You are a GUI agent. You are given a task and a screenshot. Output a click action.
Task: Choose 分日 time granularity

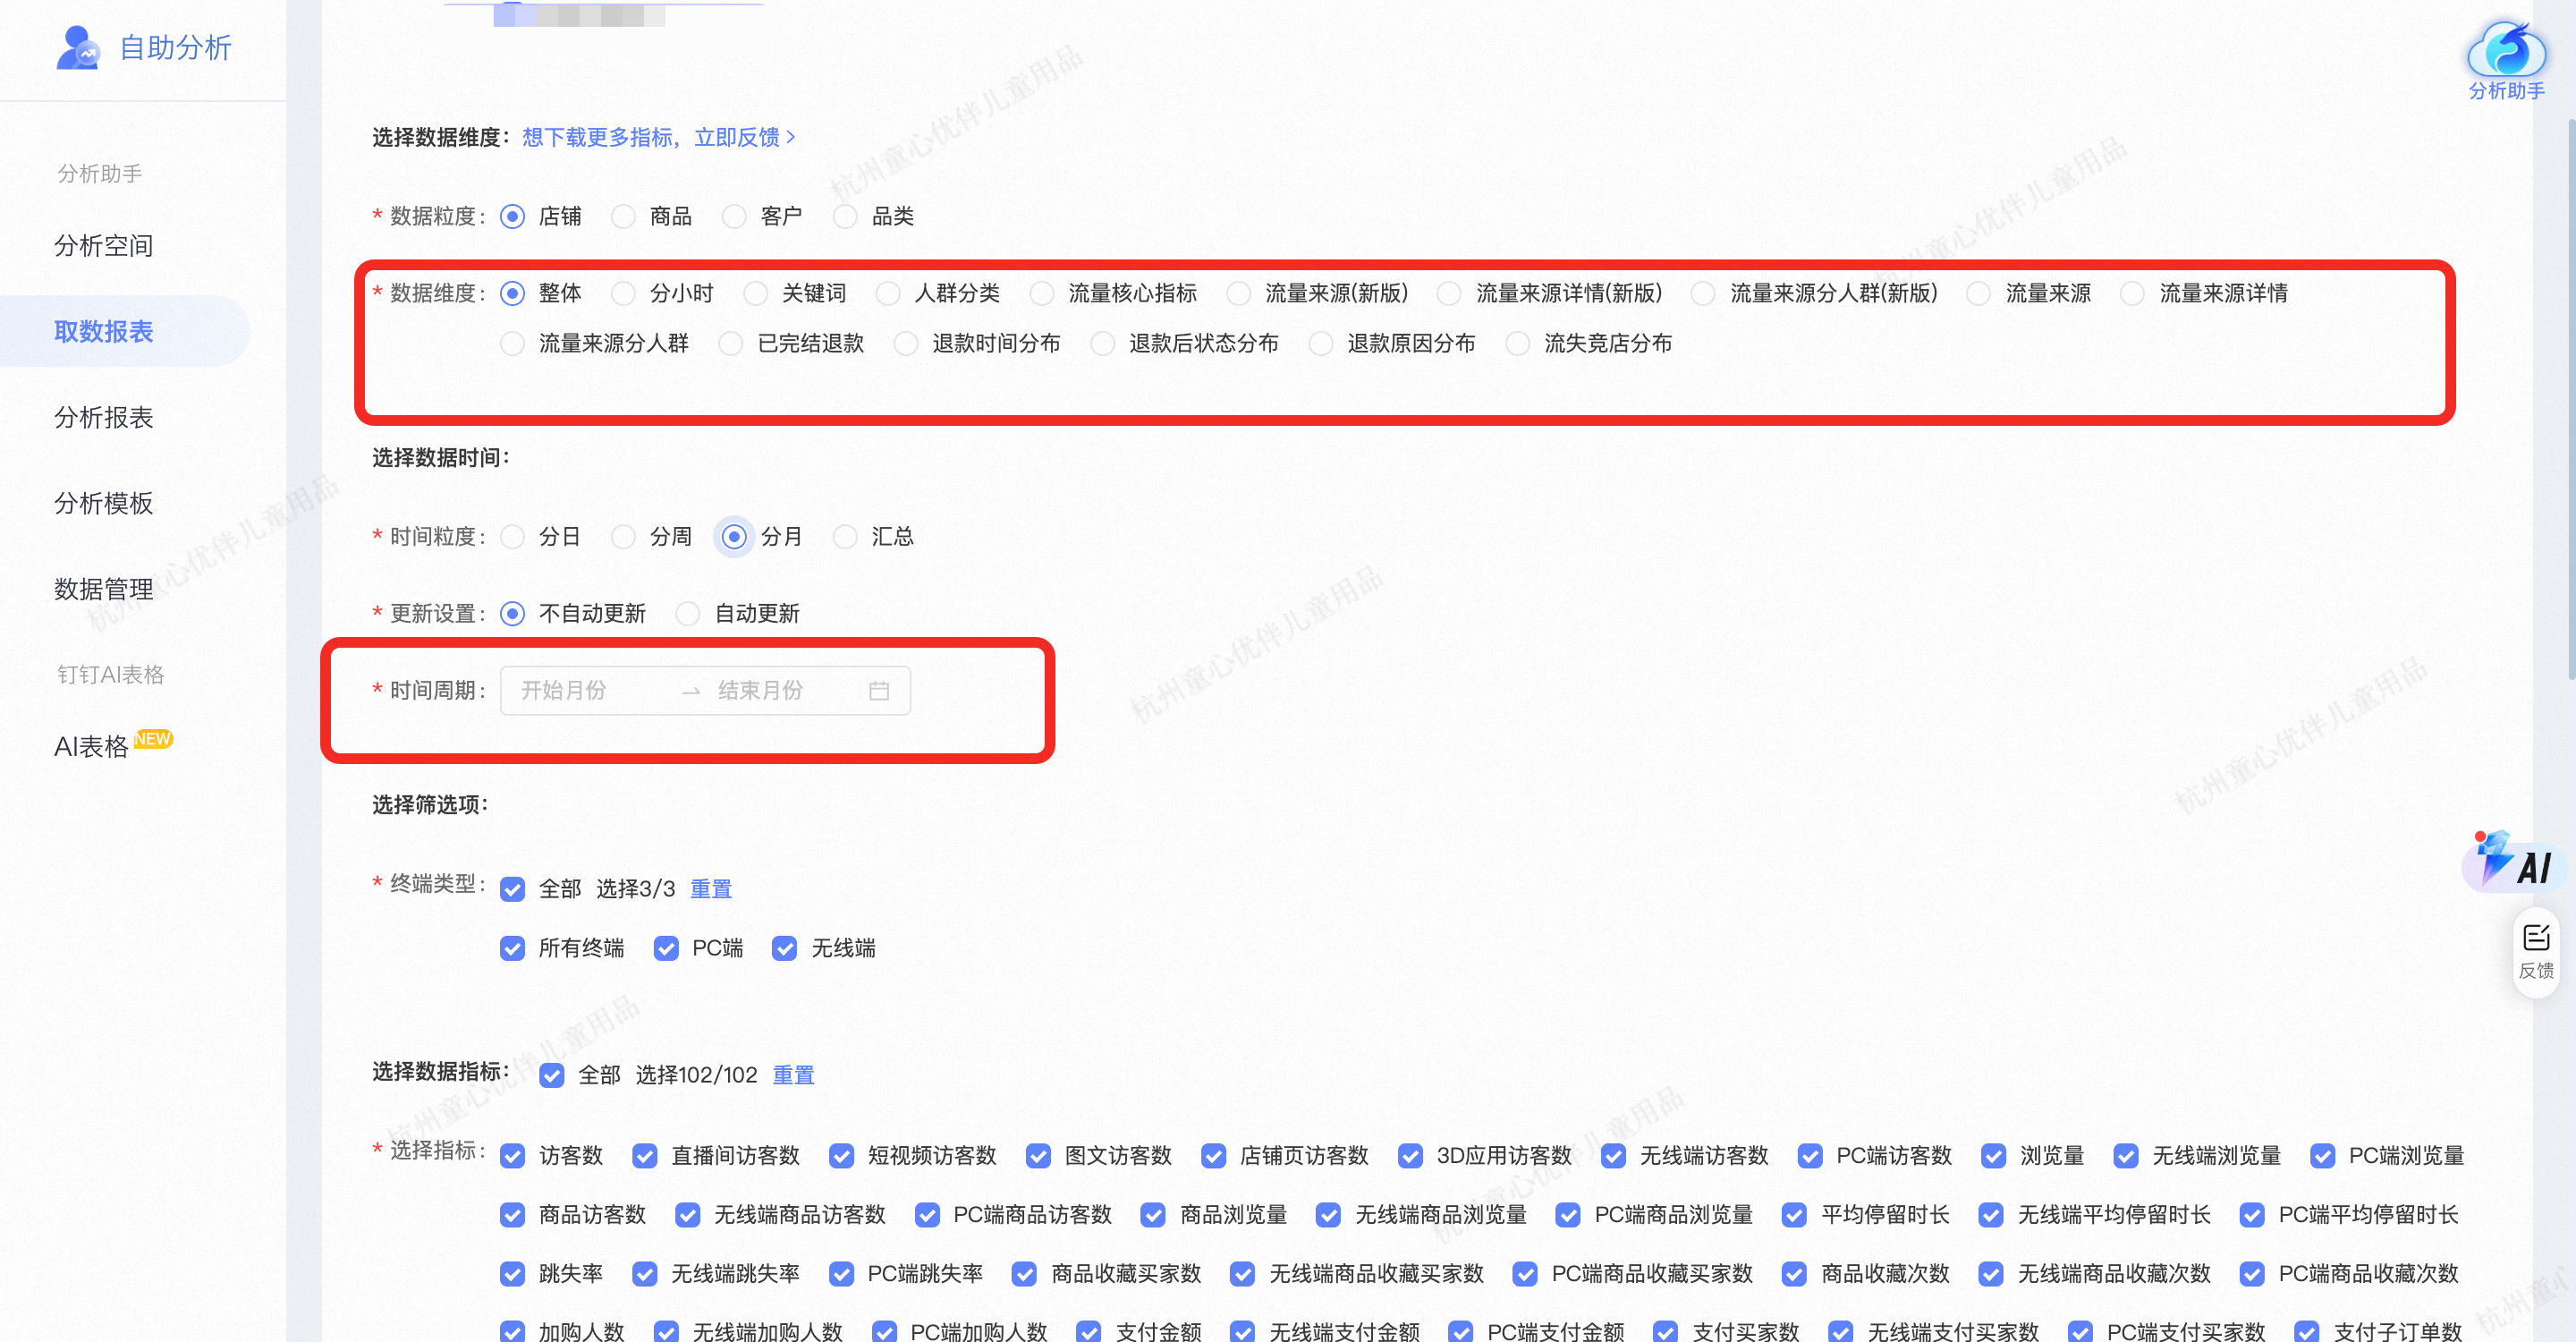tap(513, 537)
